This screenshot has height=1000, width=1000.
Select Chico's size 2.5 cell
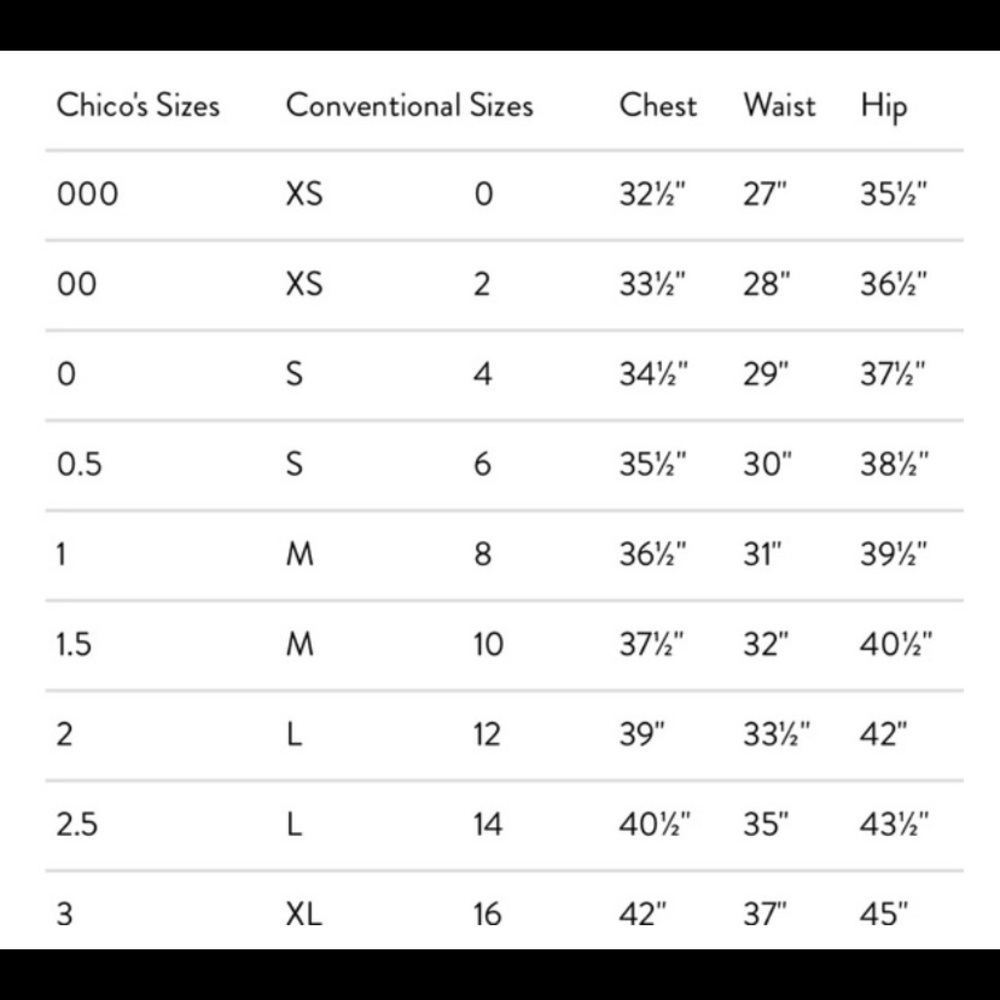click(x=77, y=824)
